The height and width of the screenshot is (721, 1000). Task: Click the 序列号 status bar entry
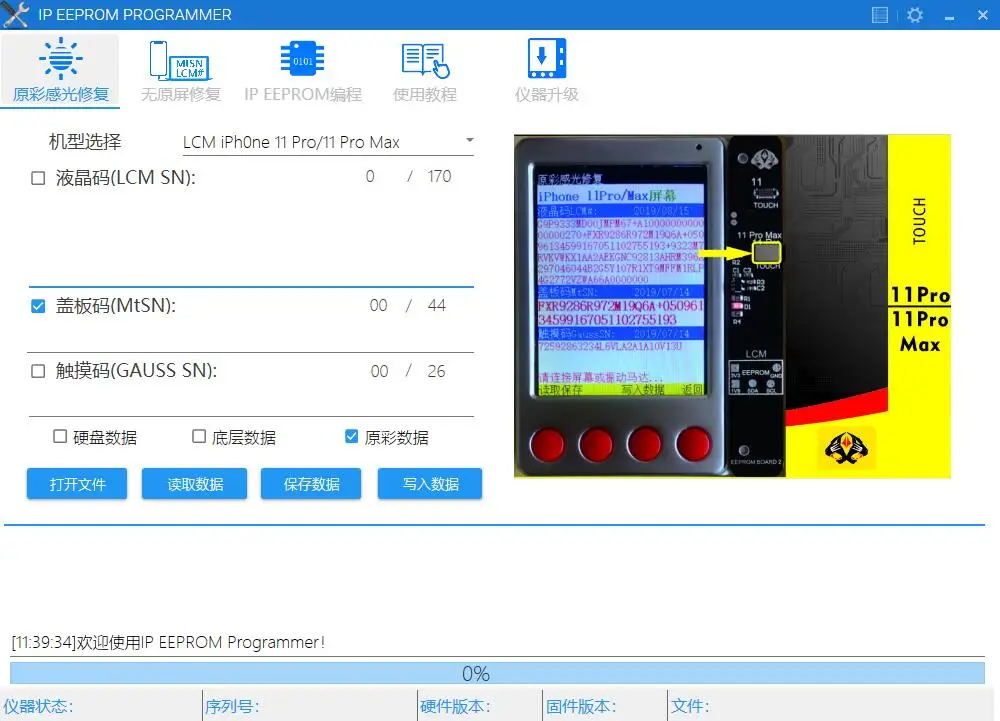[x=232, y=706]
